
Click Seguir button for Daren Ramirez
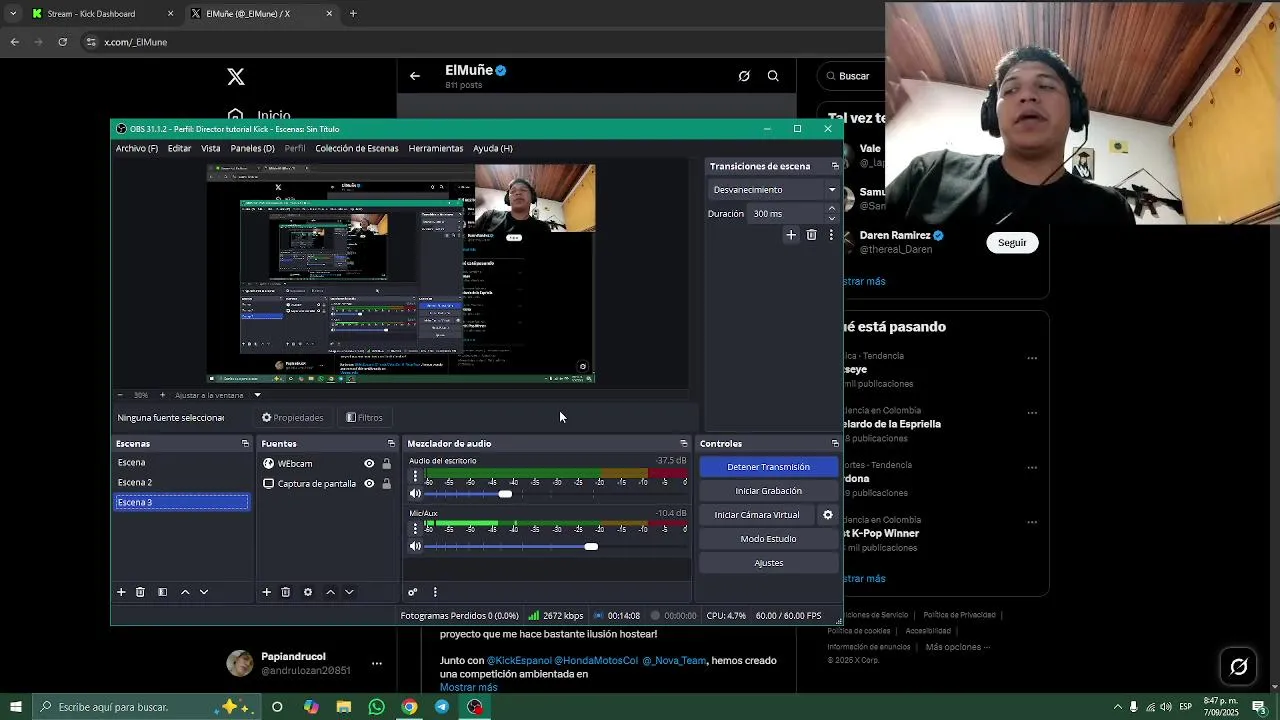click(x=1012, y=243)
